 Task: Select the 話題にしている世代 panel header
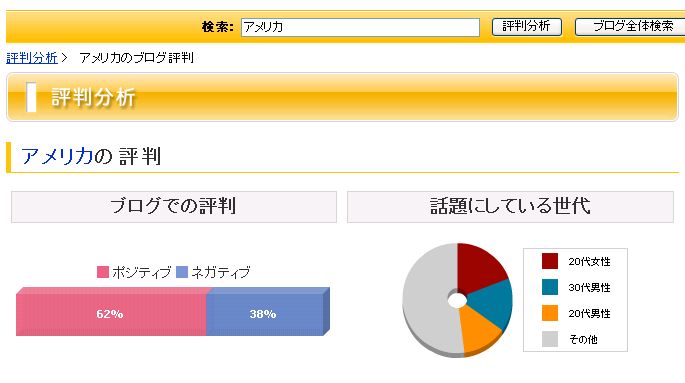510,207
